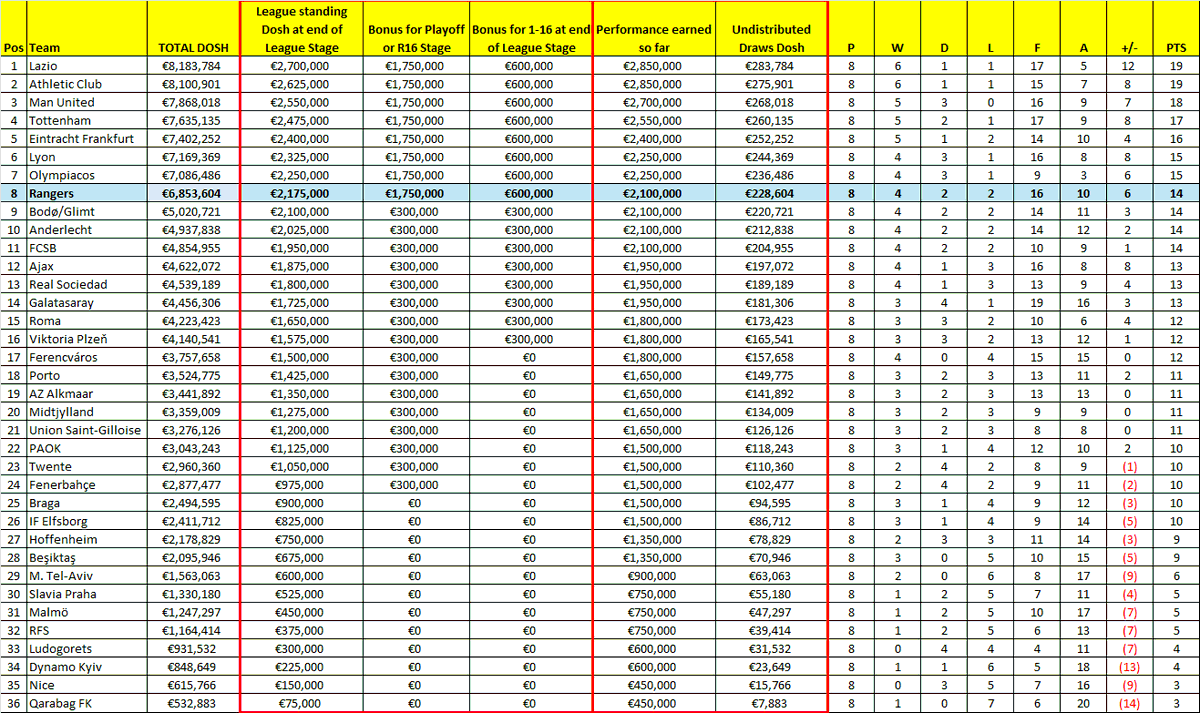Click the Anderlecht team cell
Viewport: 1200px width, 713px height.
(87, 229)
